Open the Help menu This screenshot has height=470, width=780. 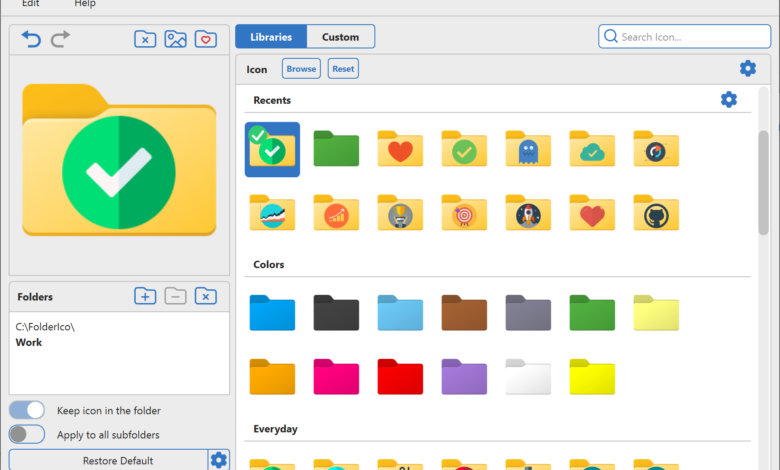(x=85, y=4)
